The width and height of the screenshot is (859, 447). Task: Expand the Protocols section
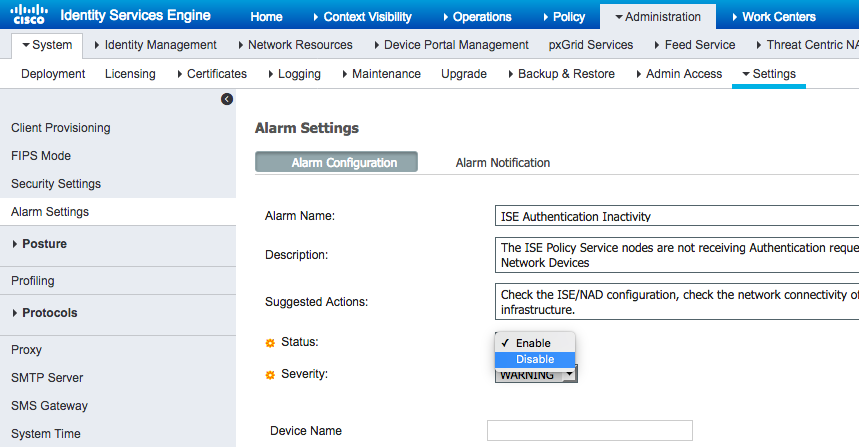(45, 313)
